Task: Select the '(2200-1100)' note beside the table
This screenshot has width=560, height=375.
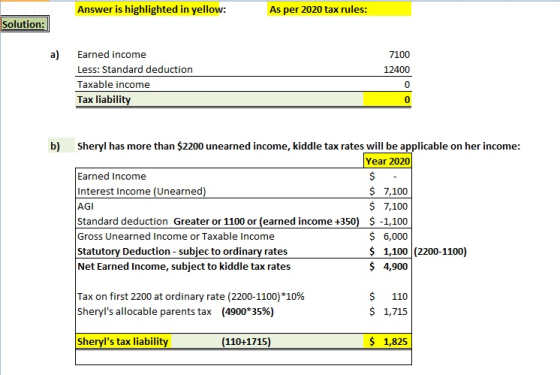Action: coord(440,251)
